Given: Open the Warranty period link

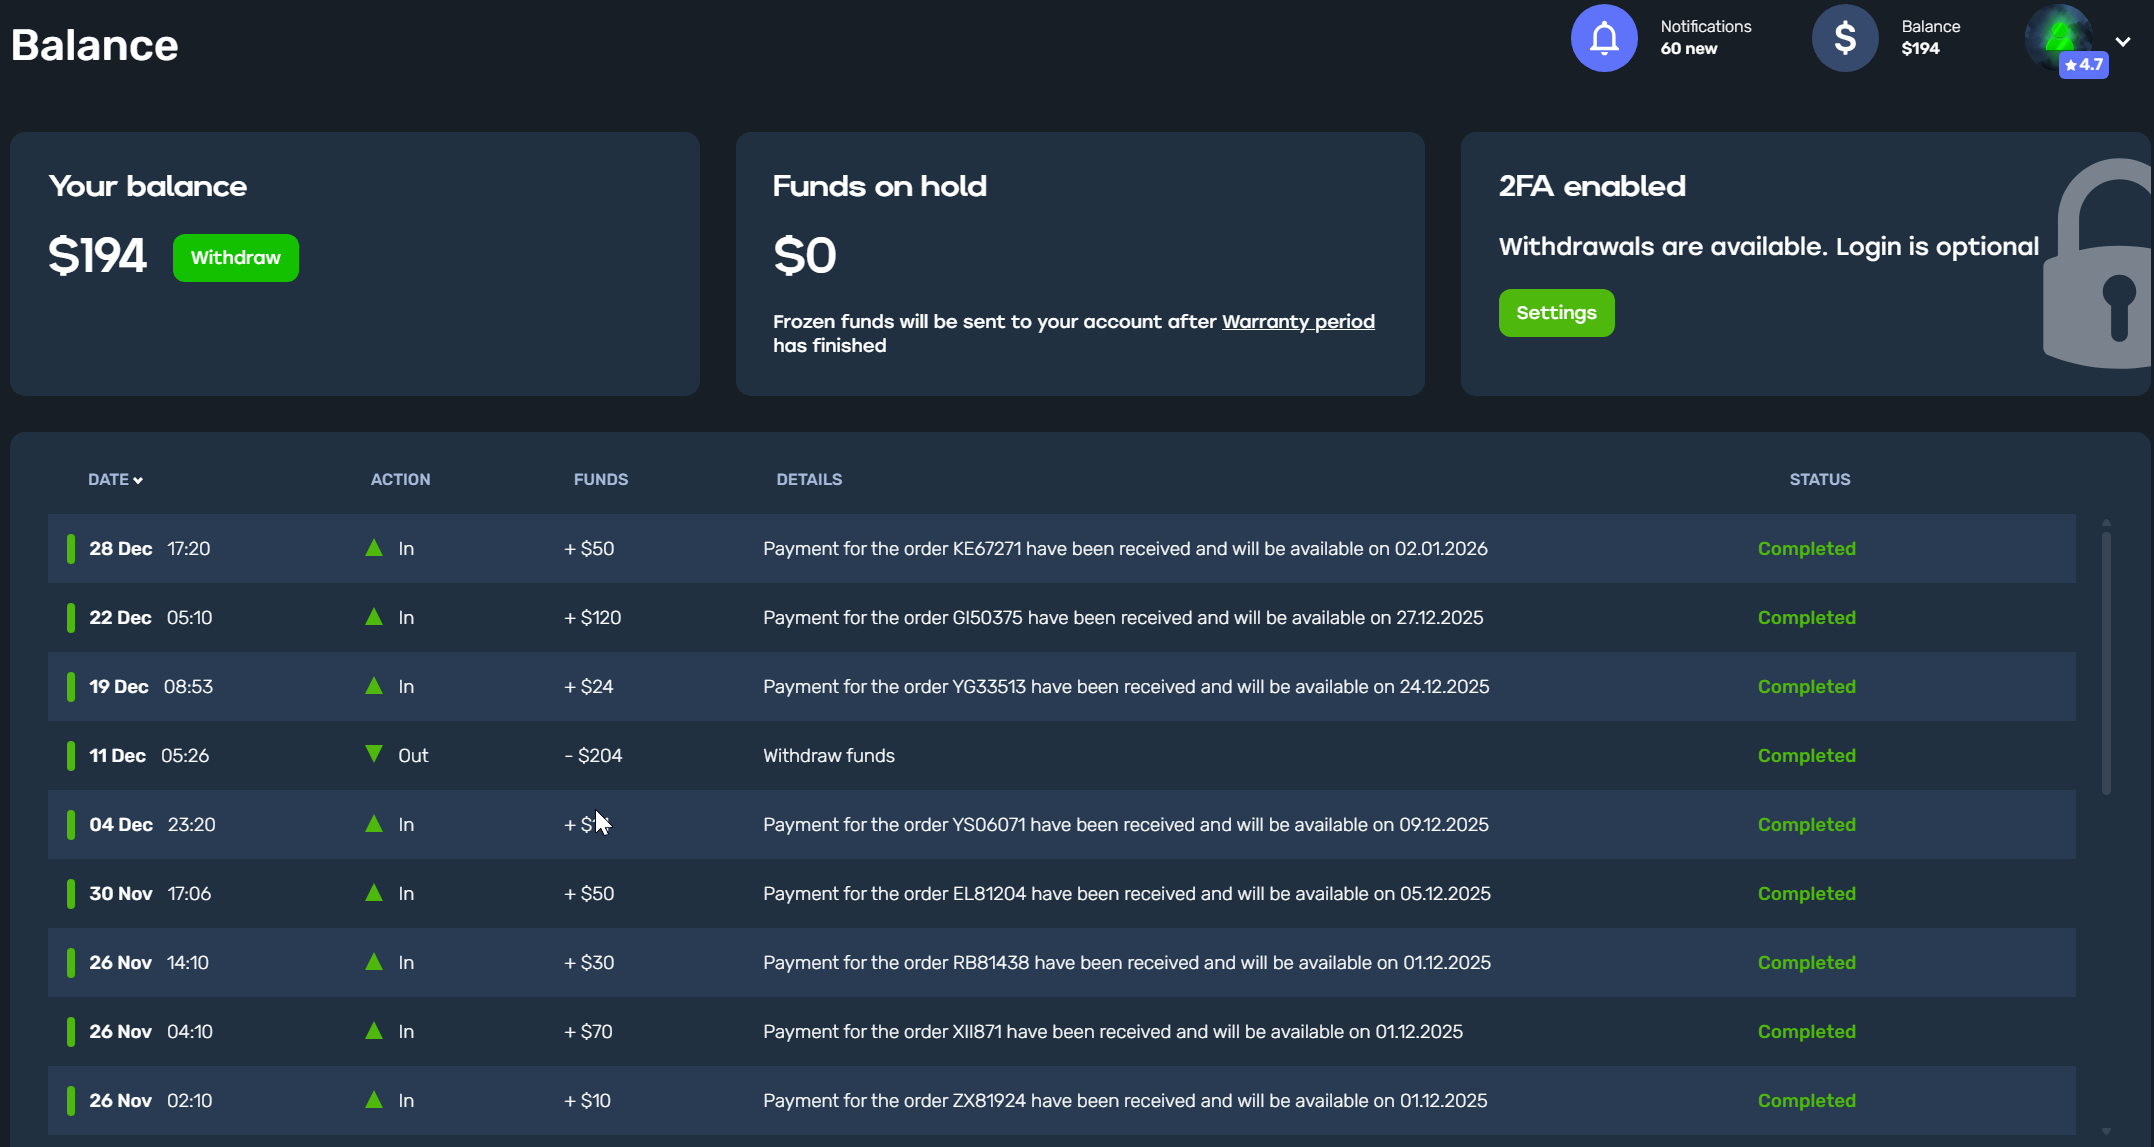Looking at the screenshot, I should click(1297, 322).
